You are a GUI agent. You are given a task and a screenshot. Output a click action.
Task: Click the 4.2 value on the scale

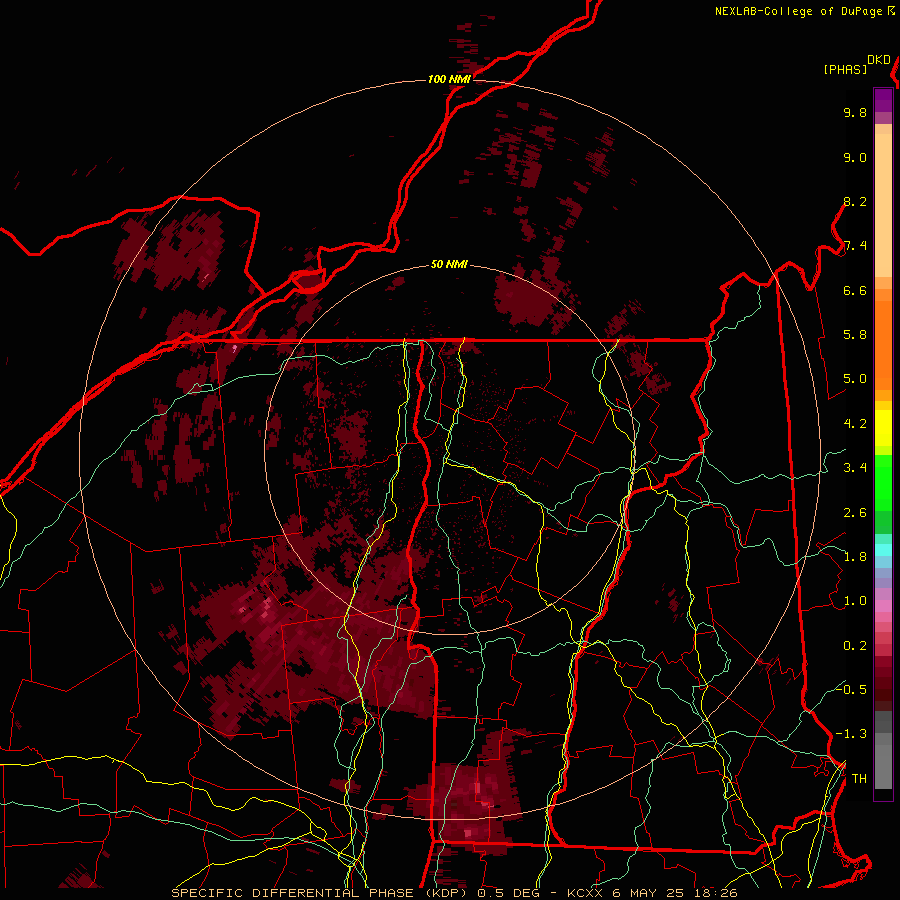coord(855,424)
